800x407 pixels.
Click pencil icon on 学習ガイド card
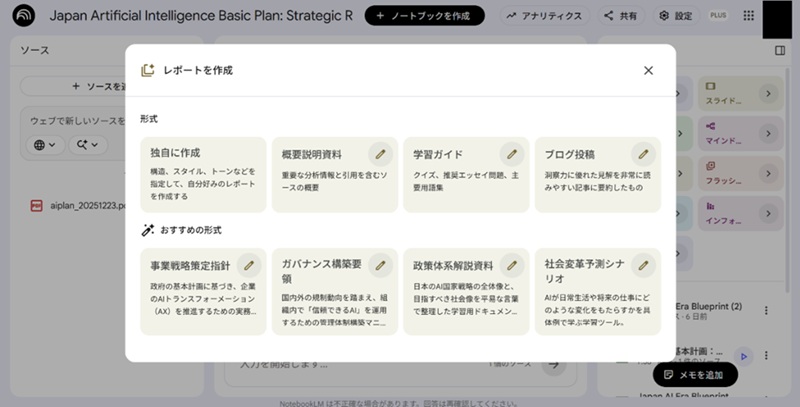point(512,154)
